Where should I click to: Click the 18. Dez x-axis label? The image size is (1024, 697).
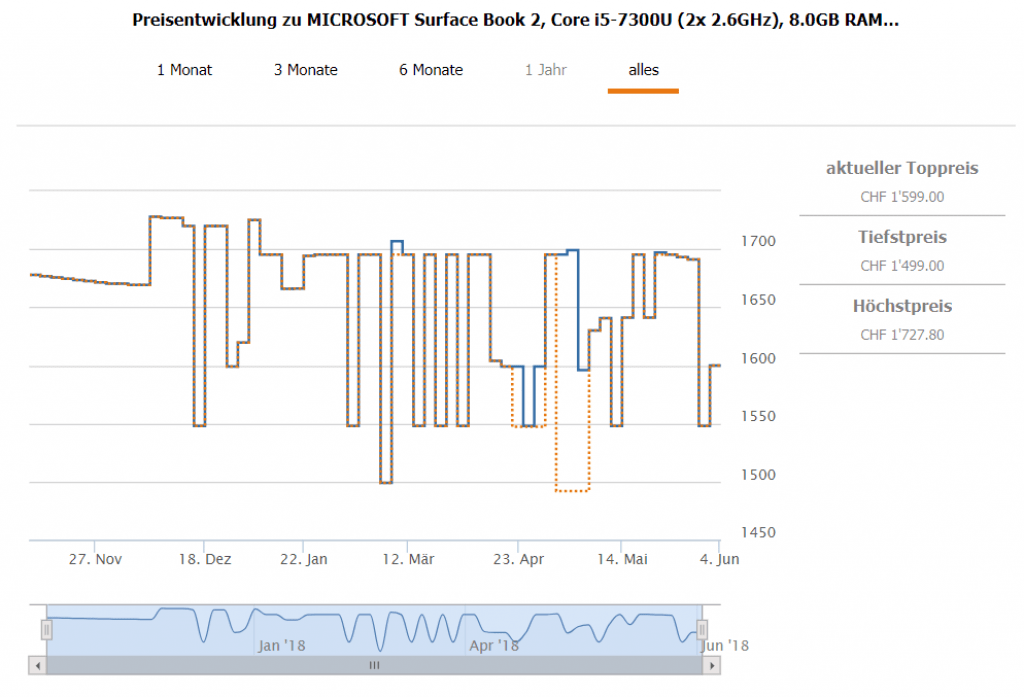205,559
